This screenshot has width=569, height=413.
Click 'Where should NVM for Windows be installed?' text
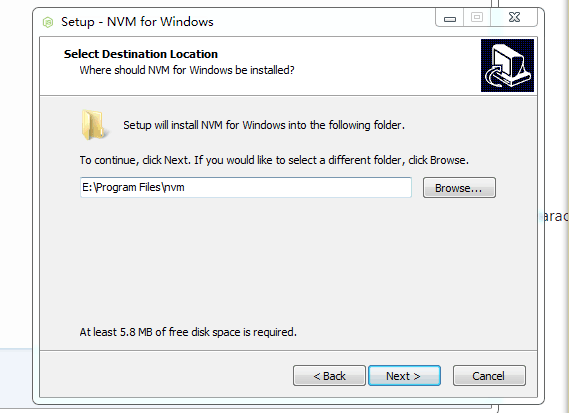(187, 70)
